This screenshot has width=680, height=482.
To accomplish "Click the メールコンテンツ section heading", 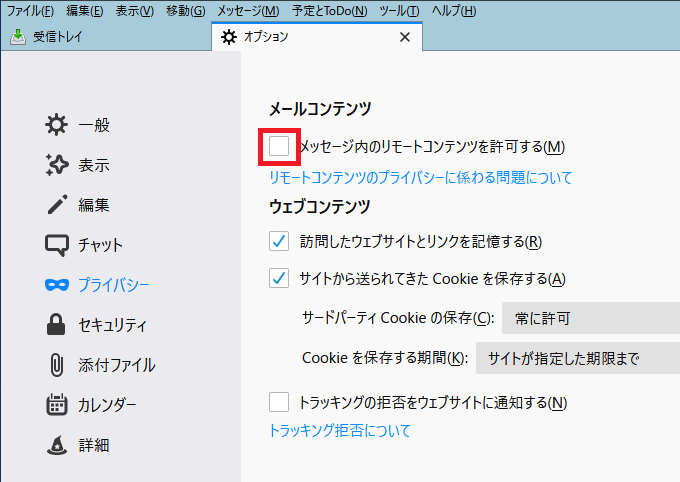I will (x=320, y=109).
